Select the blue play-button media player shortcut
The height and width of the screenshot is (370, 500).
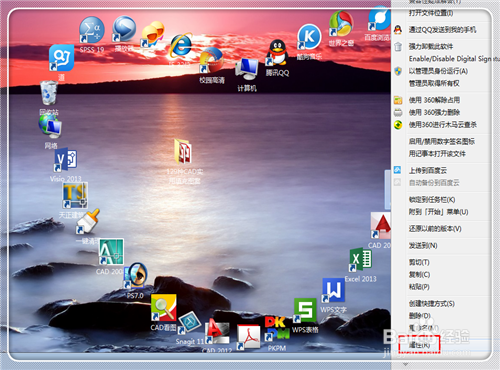click(124, 33)
